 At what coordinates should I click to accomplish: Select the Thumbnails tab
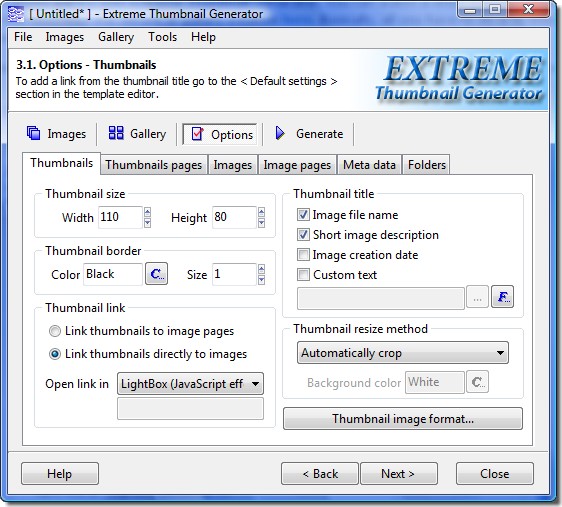(x=62, y=163)
